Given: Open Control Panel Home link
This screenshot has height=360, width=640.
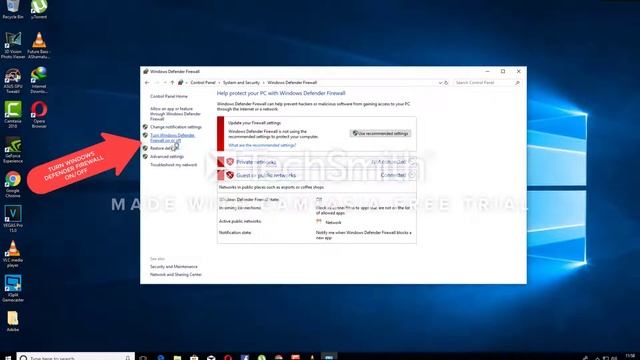Looking at the screenshot, I should pos(169,96).
